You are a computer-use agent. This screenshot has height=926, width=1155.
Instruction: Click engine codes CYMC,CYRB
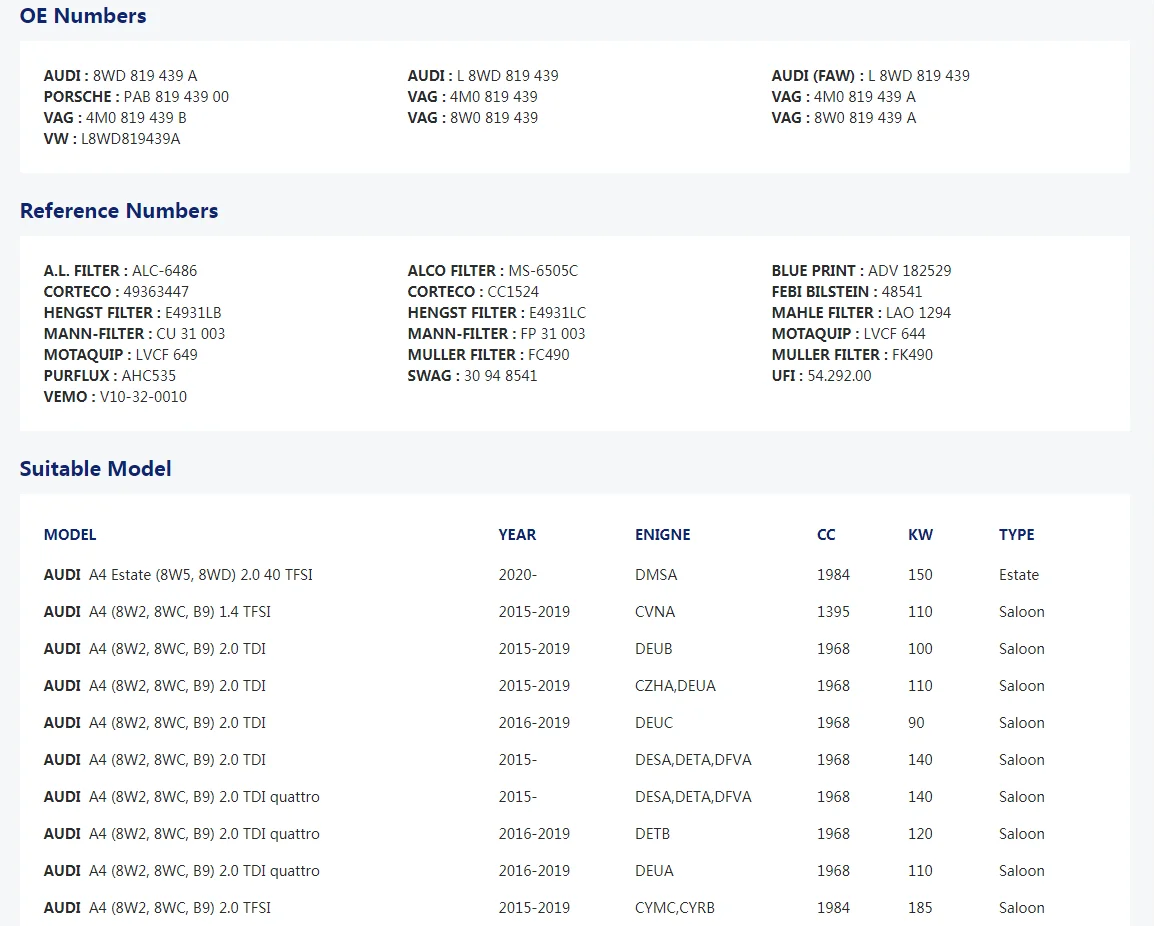[675, 908]
